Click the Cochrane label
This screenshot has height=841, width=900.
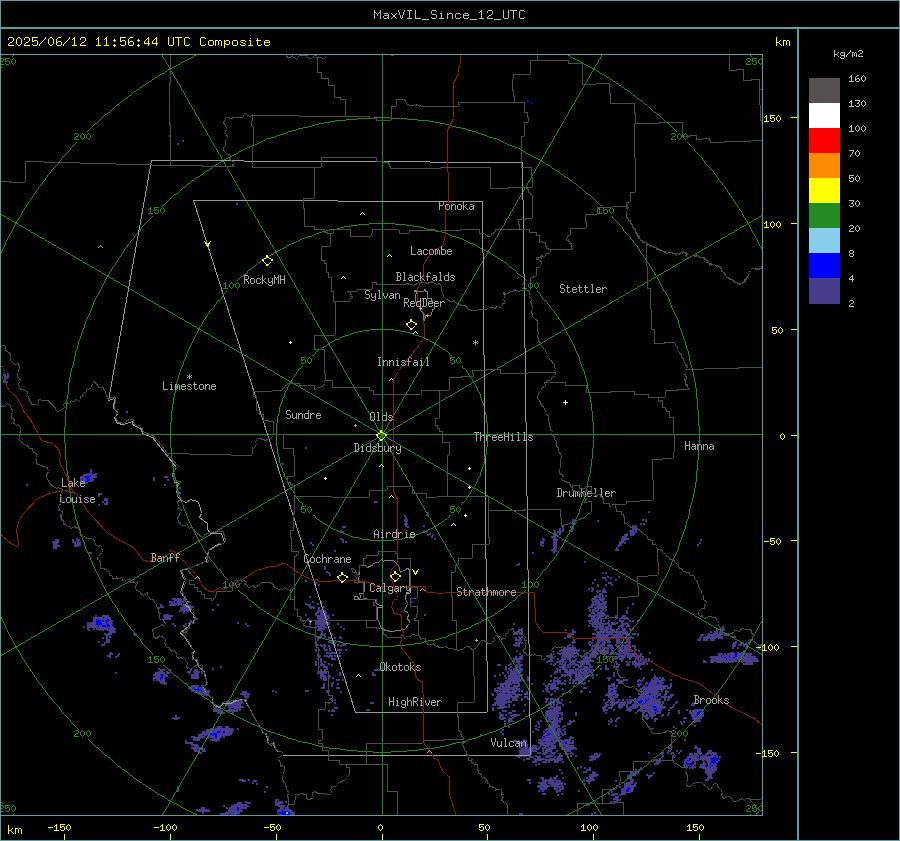tap(327, 559)
